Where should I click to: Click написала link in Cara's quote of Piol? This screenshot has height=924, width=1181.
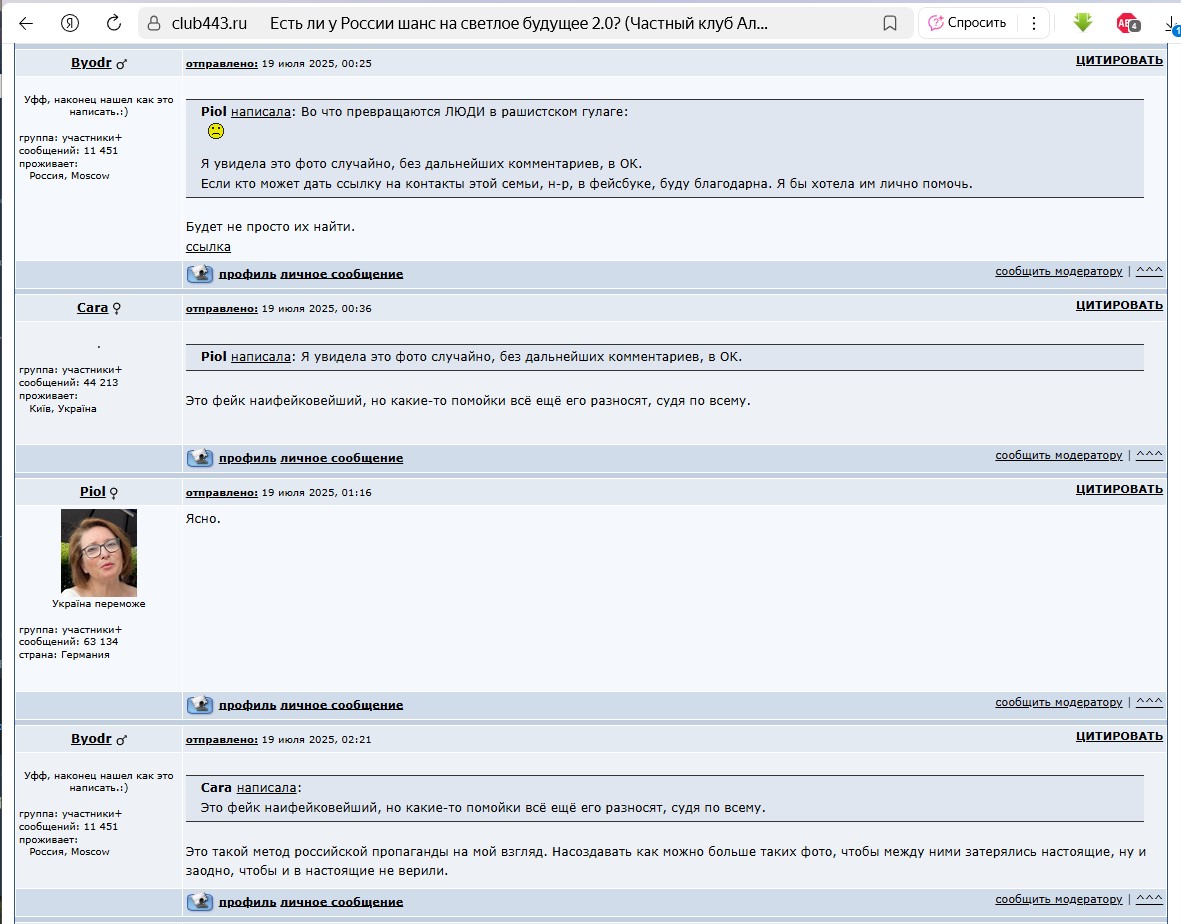tap(261, 356)
